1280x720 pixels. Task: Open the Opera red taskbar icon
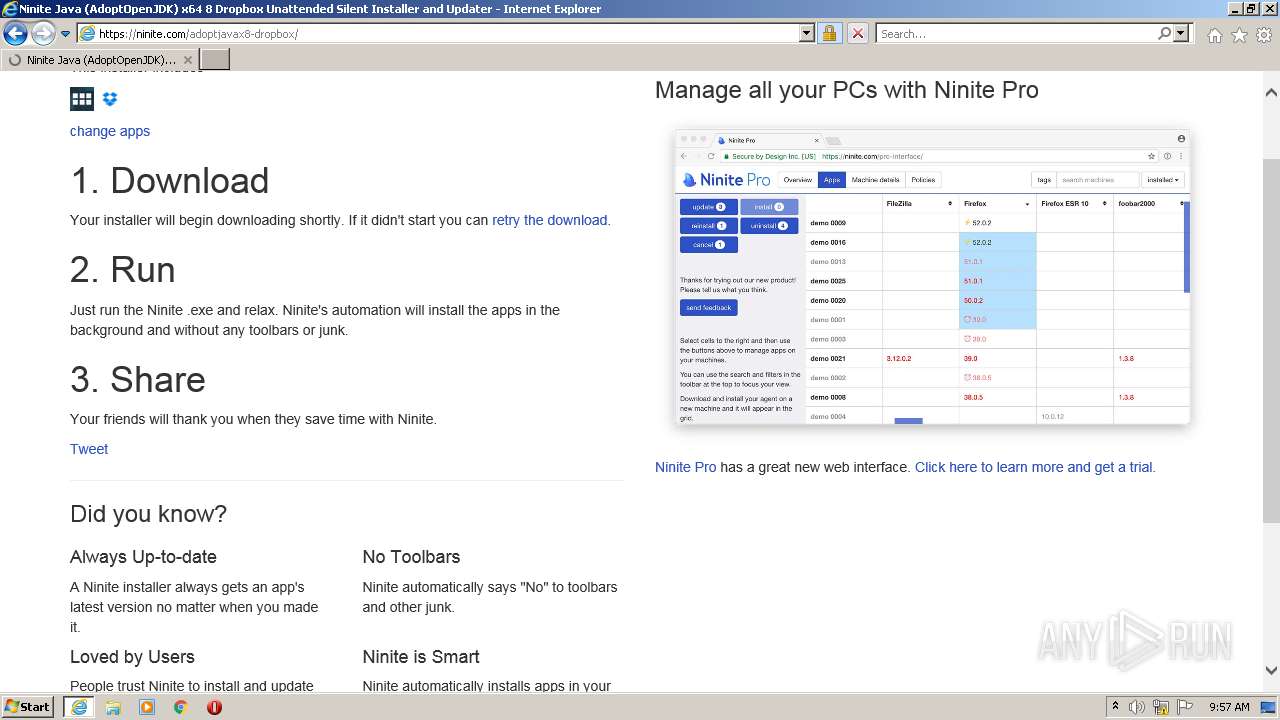coord(214,707)
